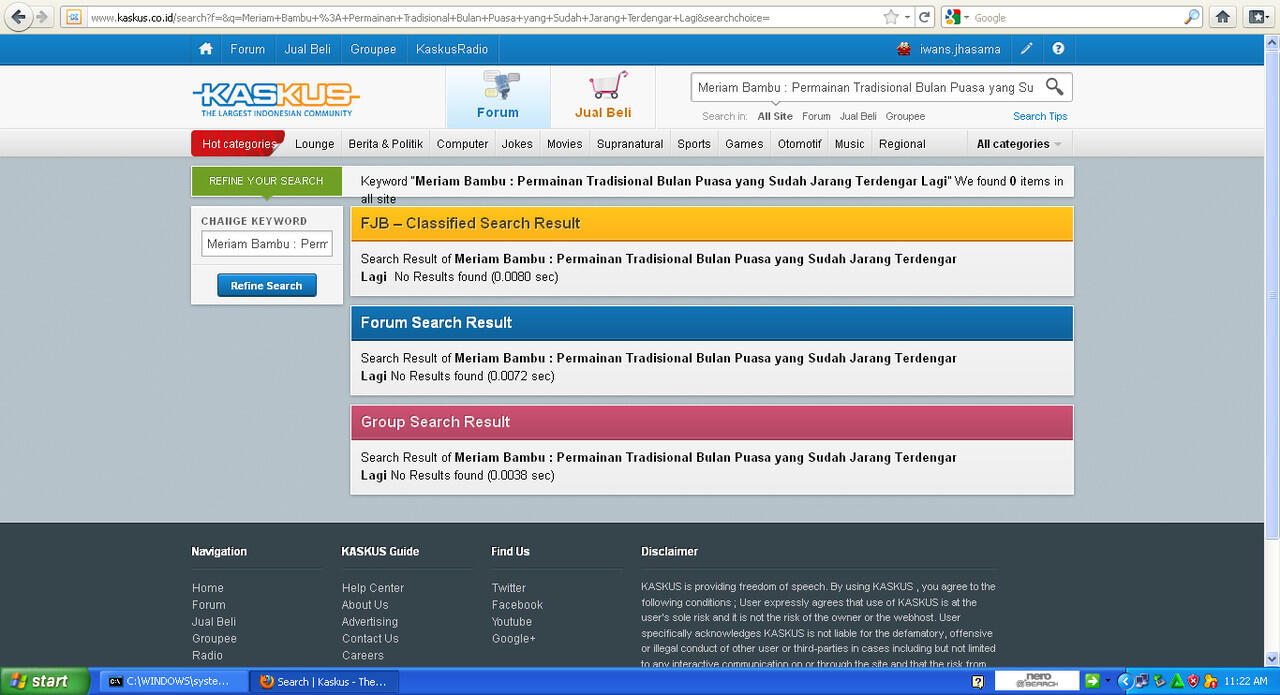1280x695 pixels.
Task: Select Jual Beli in top navigation bar
Action: pos(308,49)
